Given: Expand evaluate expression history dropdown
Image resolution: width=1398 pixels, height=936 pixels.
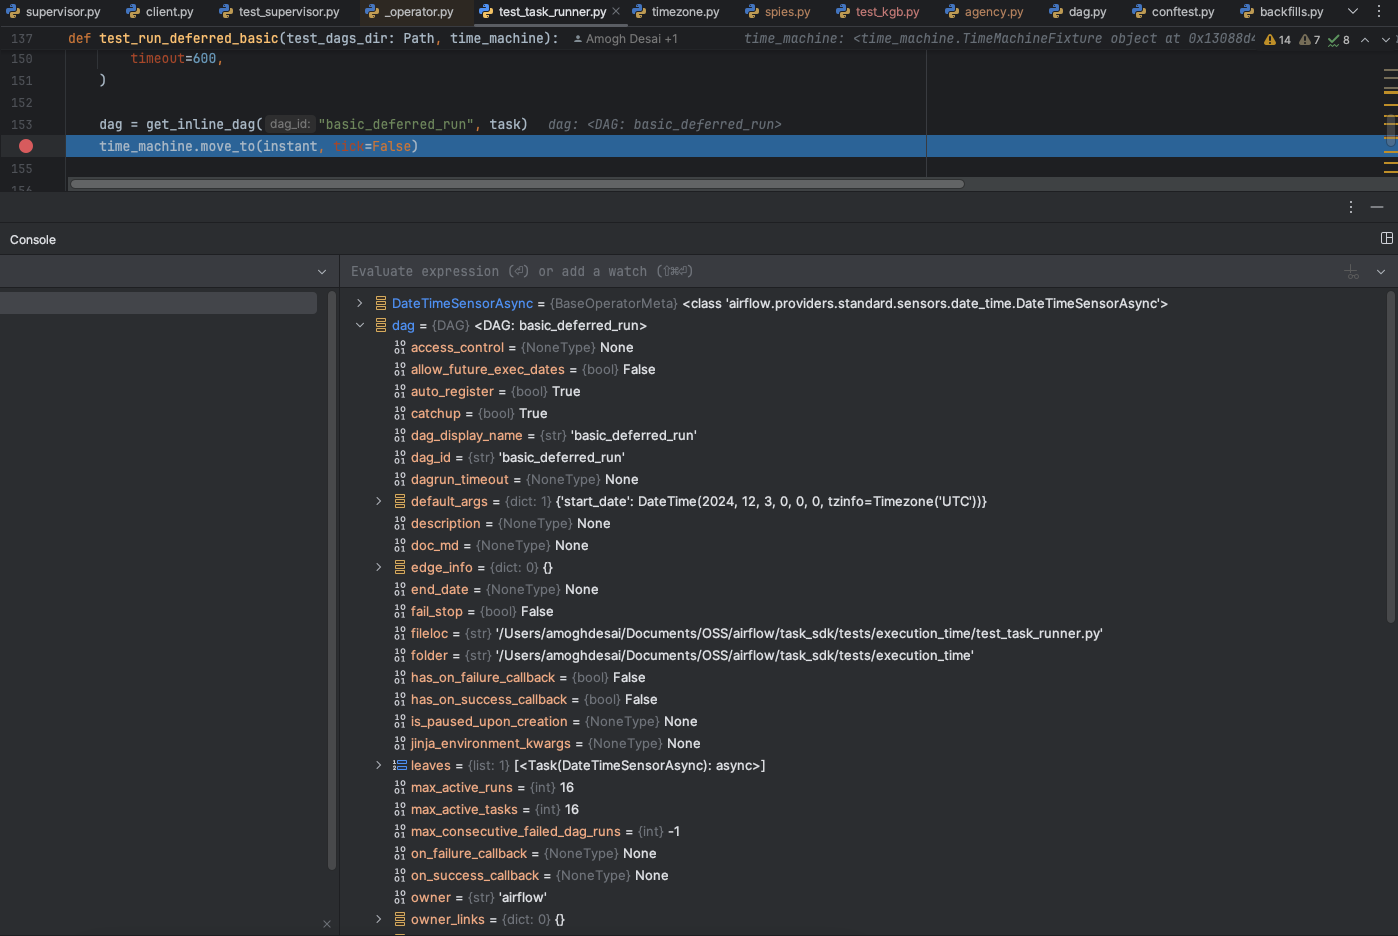Looking at the screenshot, I should [x=1381, y=272].
